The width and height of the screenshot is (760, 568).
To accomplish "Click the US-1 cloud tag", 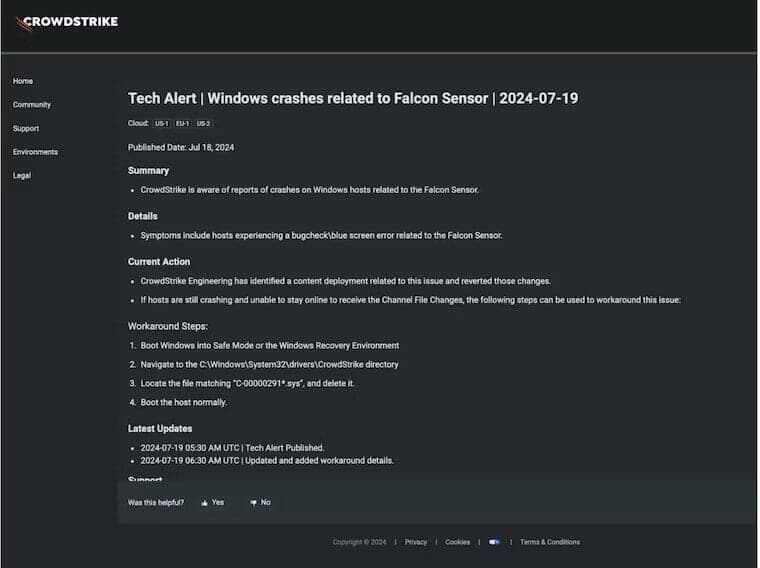I will tap(161, 124).
